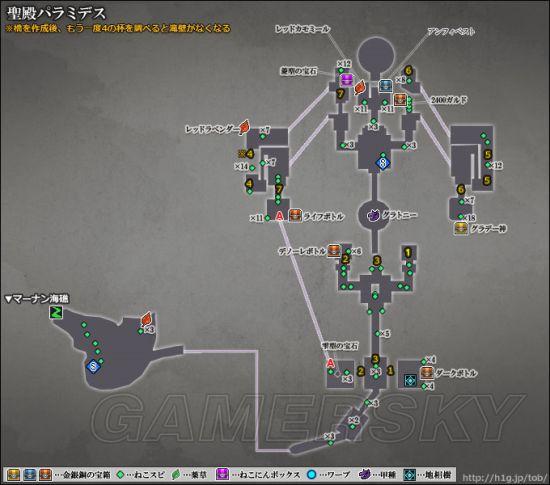This screenshot has width=550, height=485.
Task: Click the レッドラベンダー label
Action: (212, 129)
